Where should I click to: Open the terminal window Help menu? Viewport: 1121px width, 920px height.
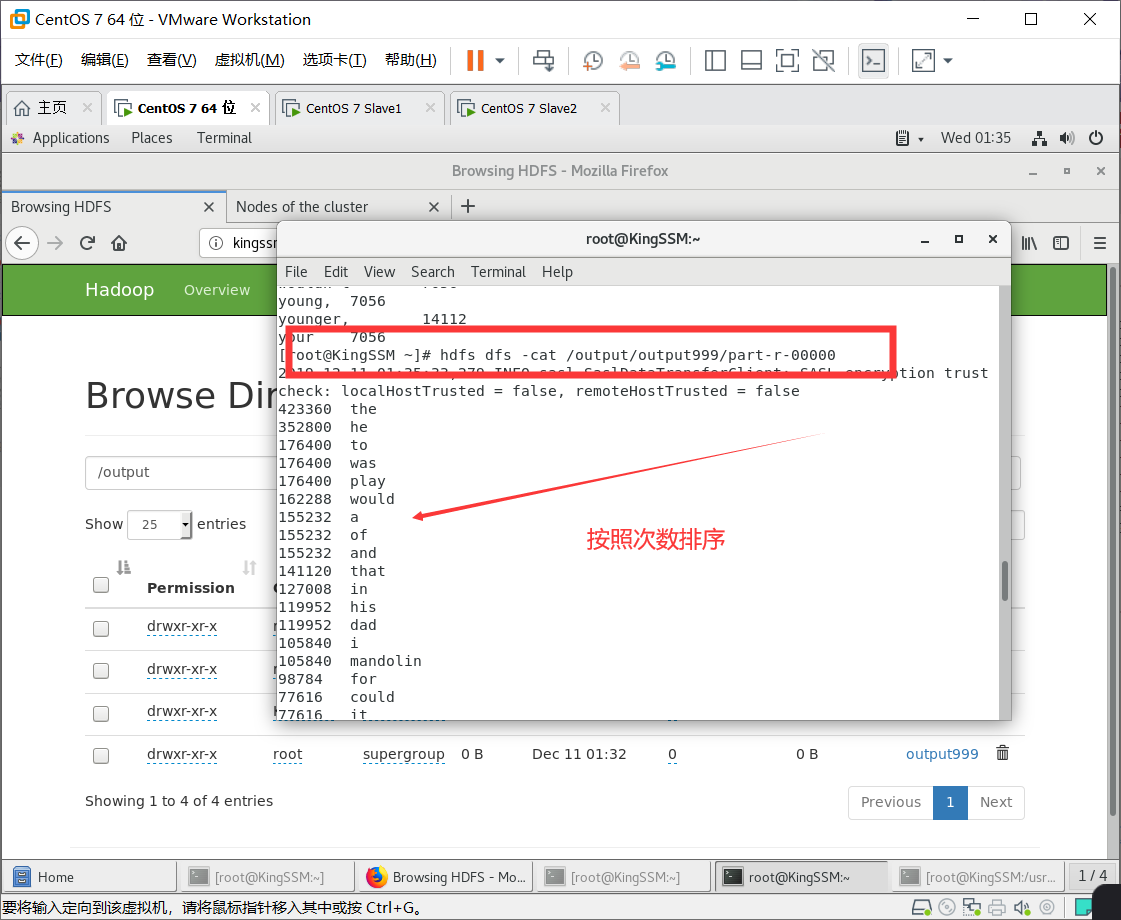(557, 272)
